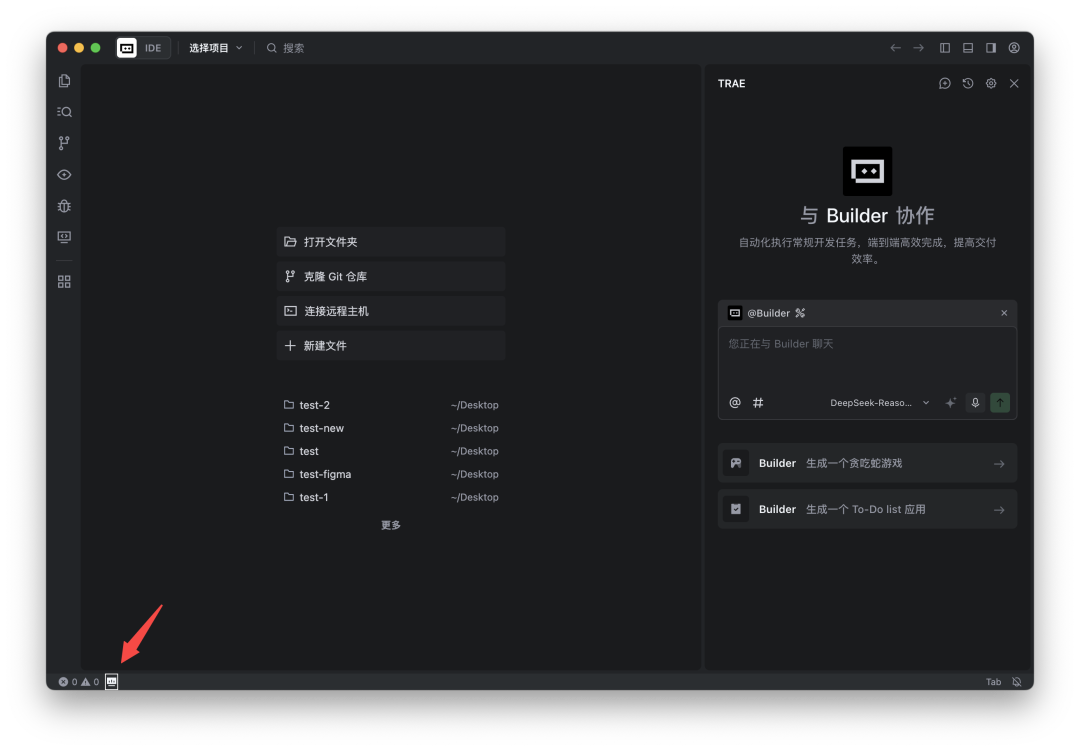This screenshot has height=751, width=1080.
Task: Click 新建文件 new file button
Action: (391, 345)
